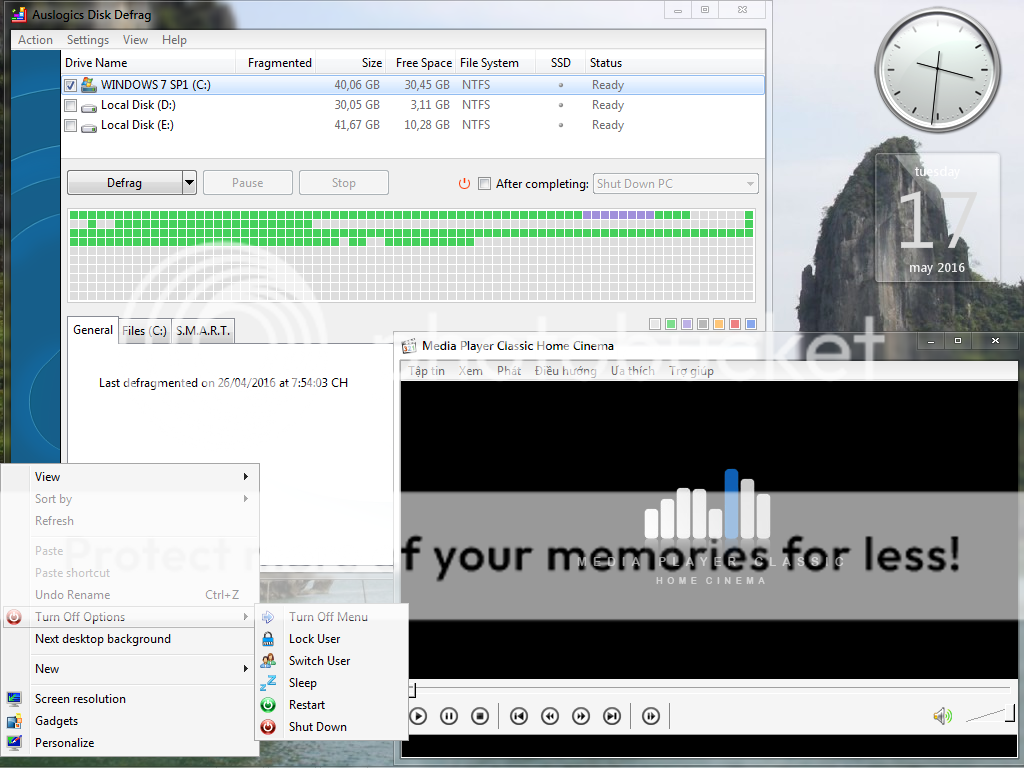This screenshot has height=768, width=1024.
Task: Uncheck the WINDOWS 7 SP1 (C:) drive
Action: coord(70,85)
